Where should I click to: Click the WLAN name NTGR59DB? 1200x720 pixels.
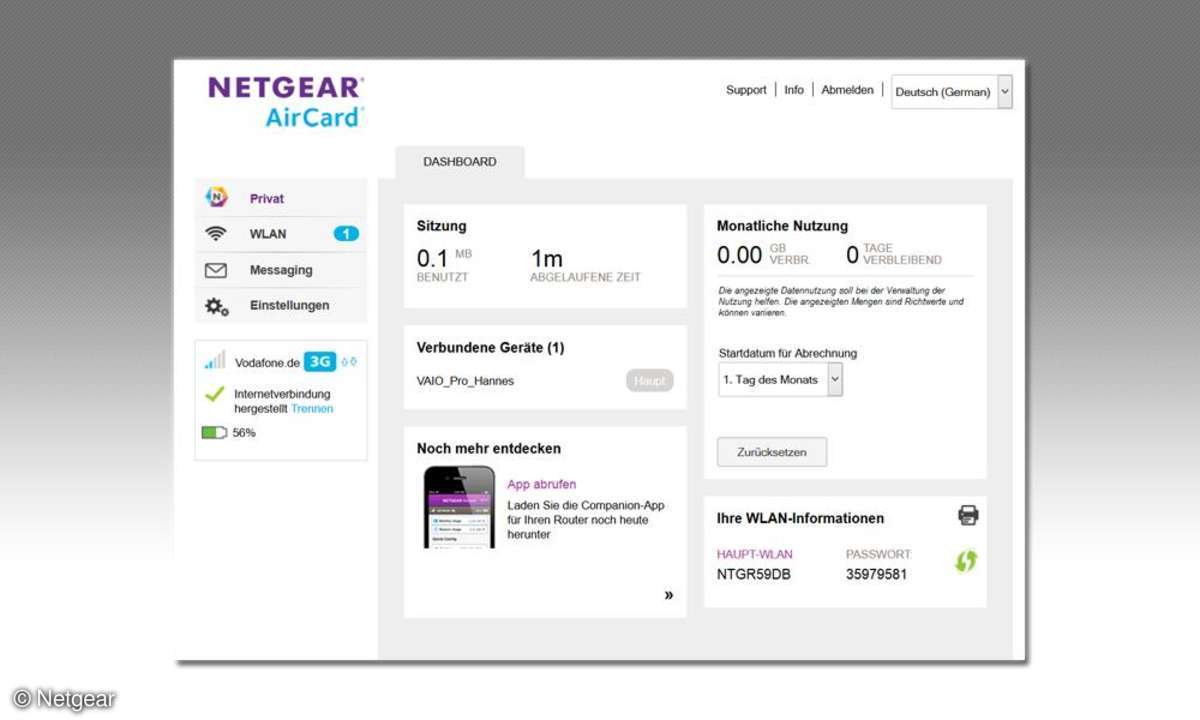754,575
